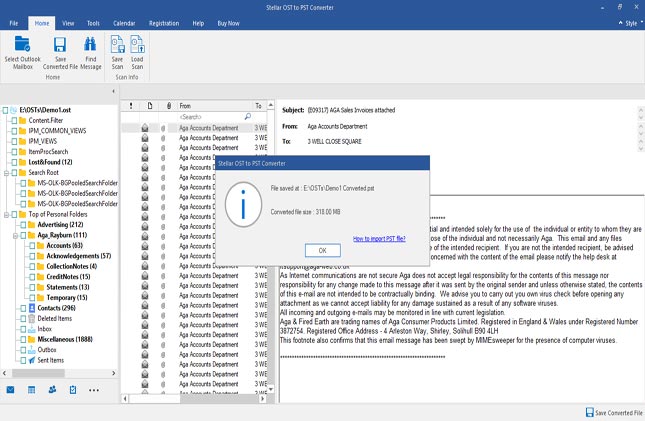Viewport: 645px width, 421px height.
Task: Sort by the attachment paperclip column
Action: [x=169, y=106]
